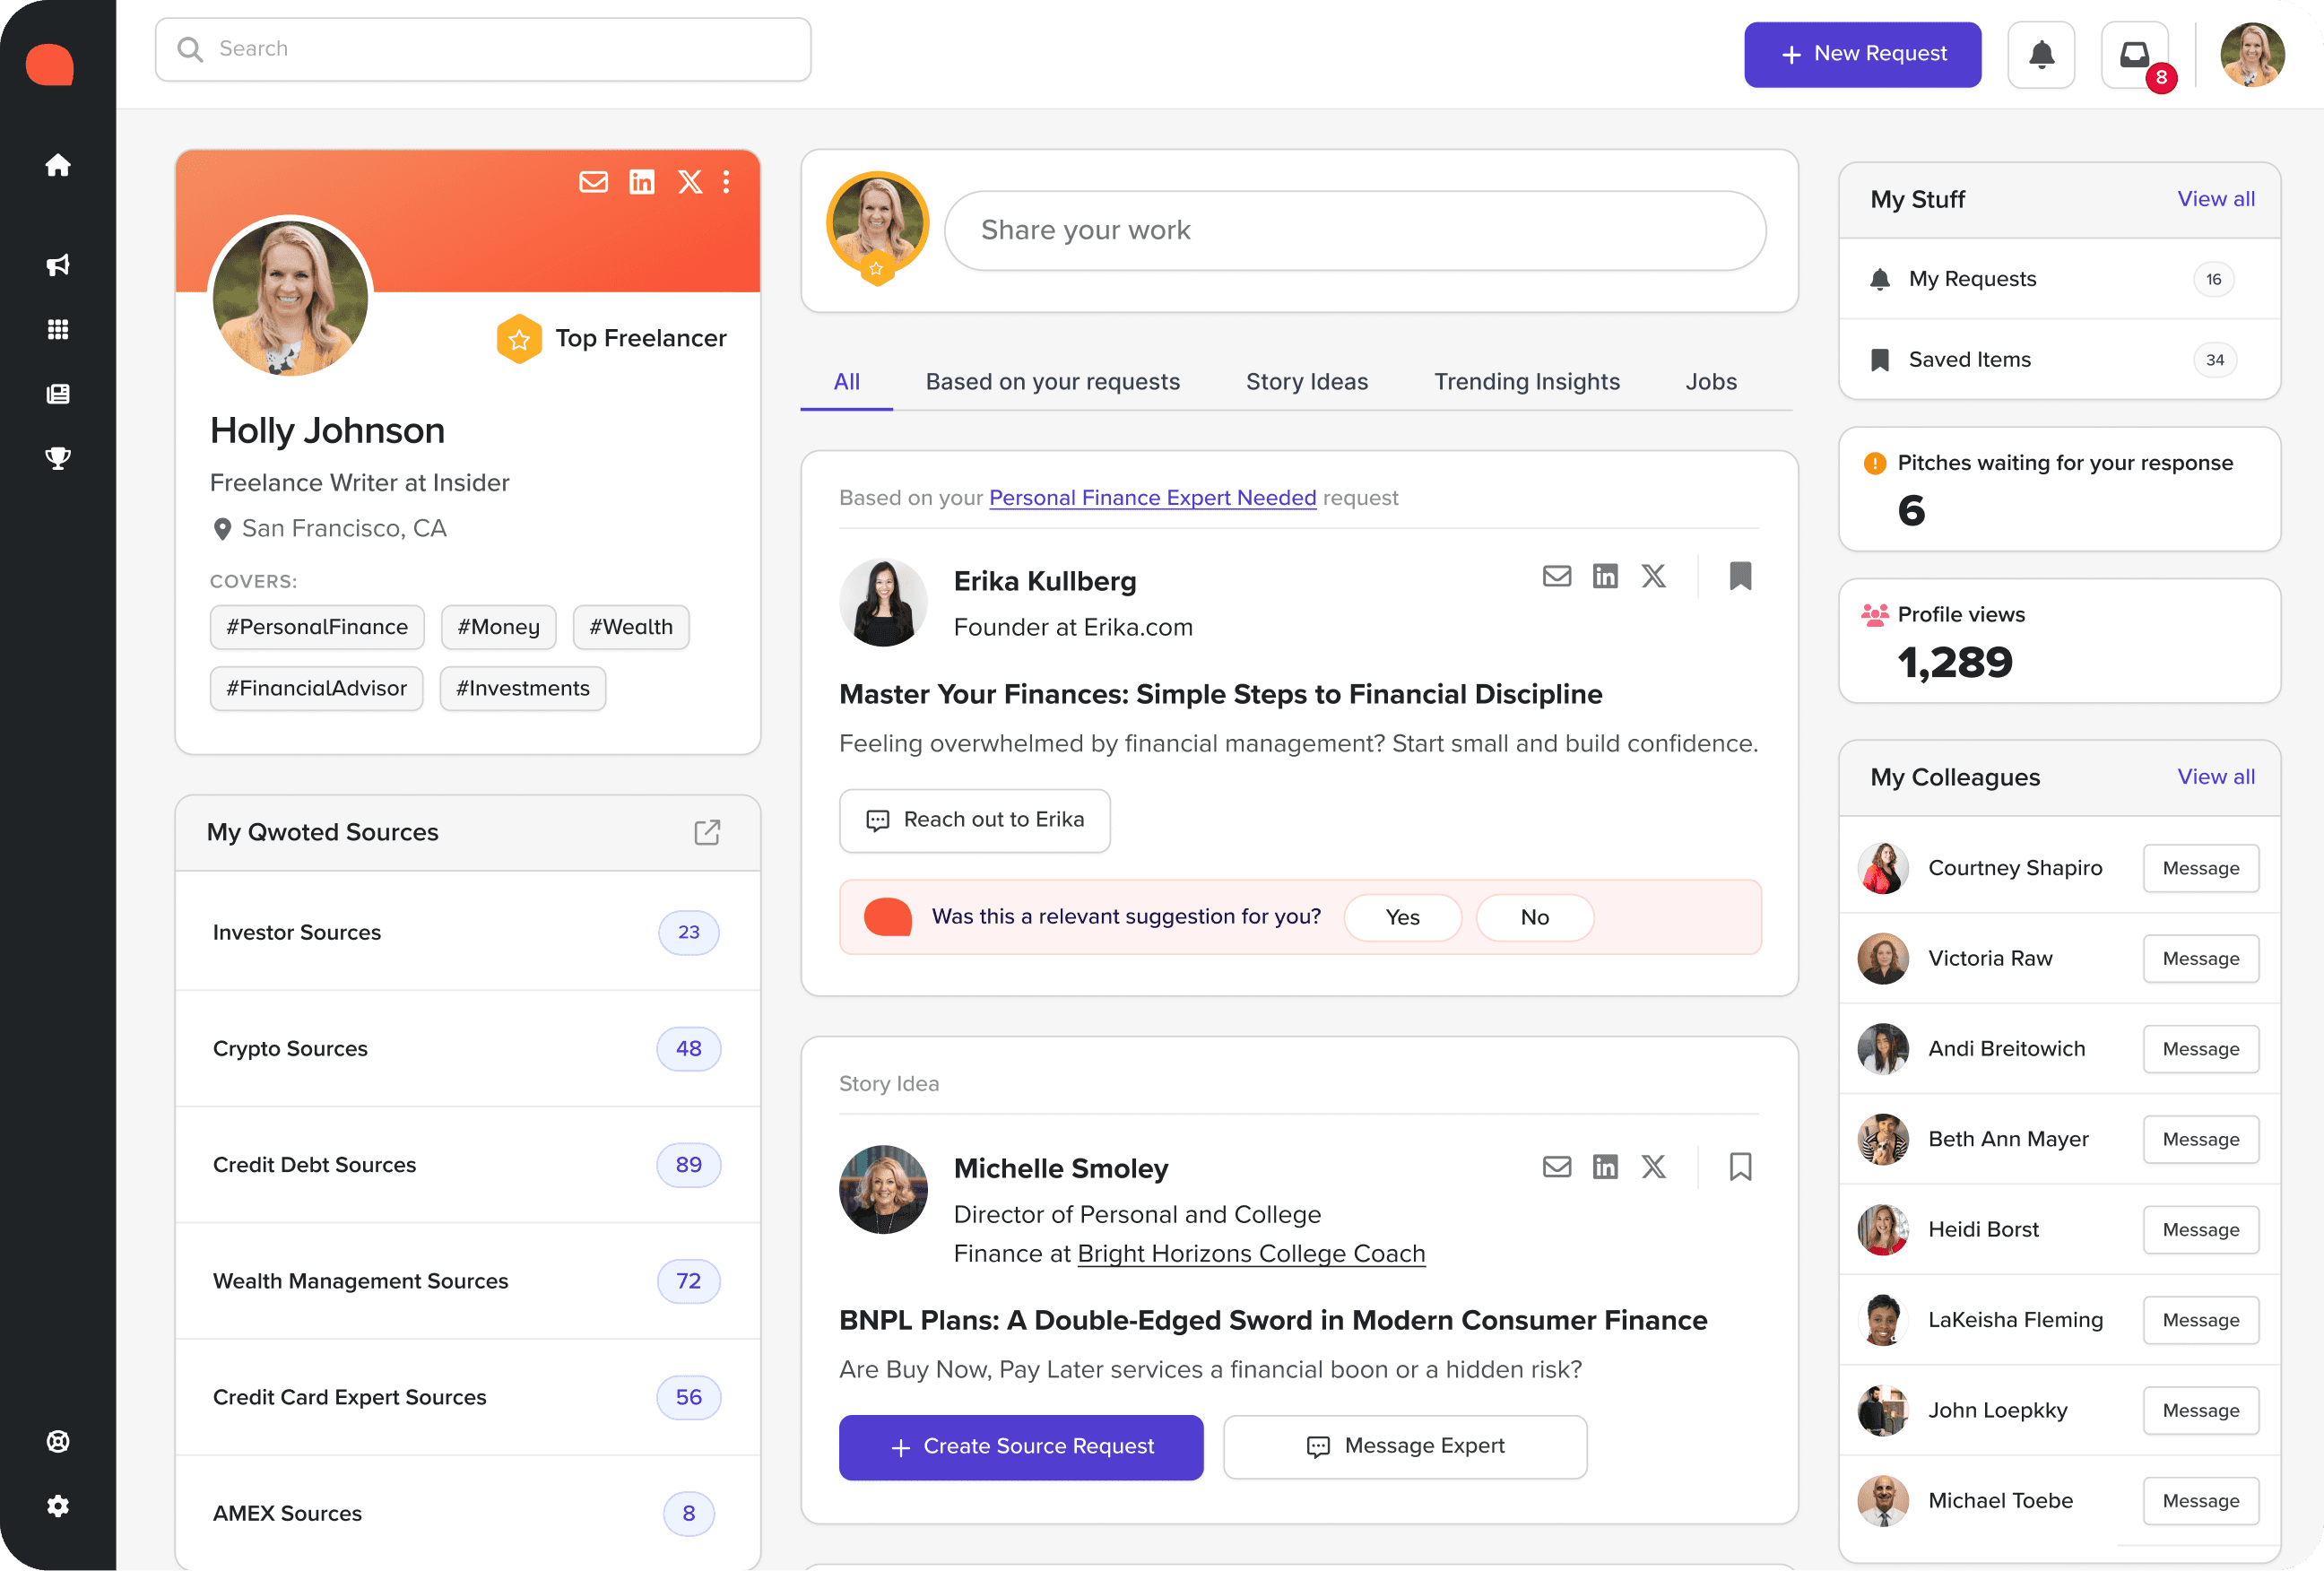Open three-dot menu on profile card
The width and height of the screenshot is (2324, 1571).
click(726, 182)
